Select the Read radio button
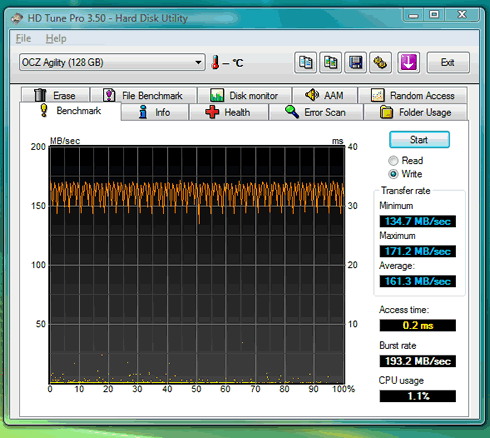490x438 pixels. click(x=393, y=161)
